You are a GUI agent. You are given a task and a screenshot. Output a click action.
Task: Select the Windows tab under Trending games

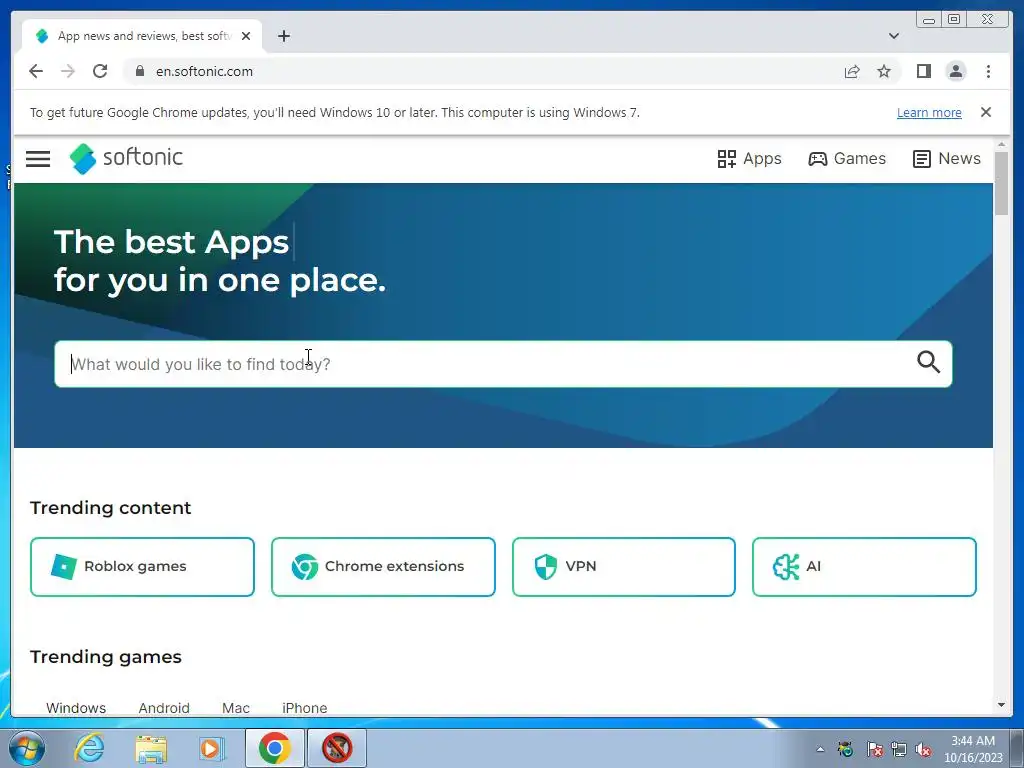[x=76, y=708]
